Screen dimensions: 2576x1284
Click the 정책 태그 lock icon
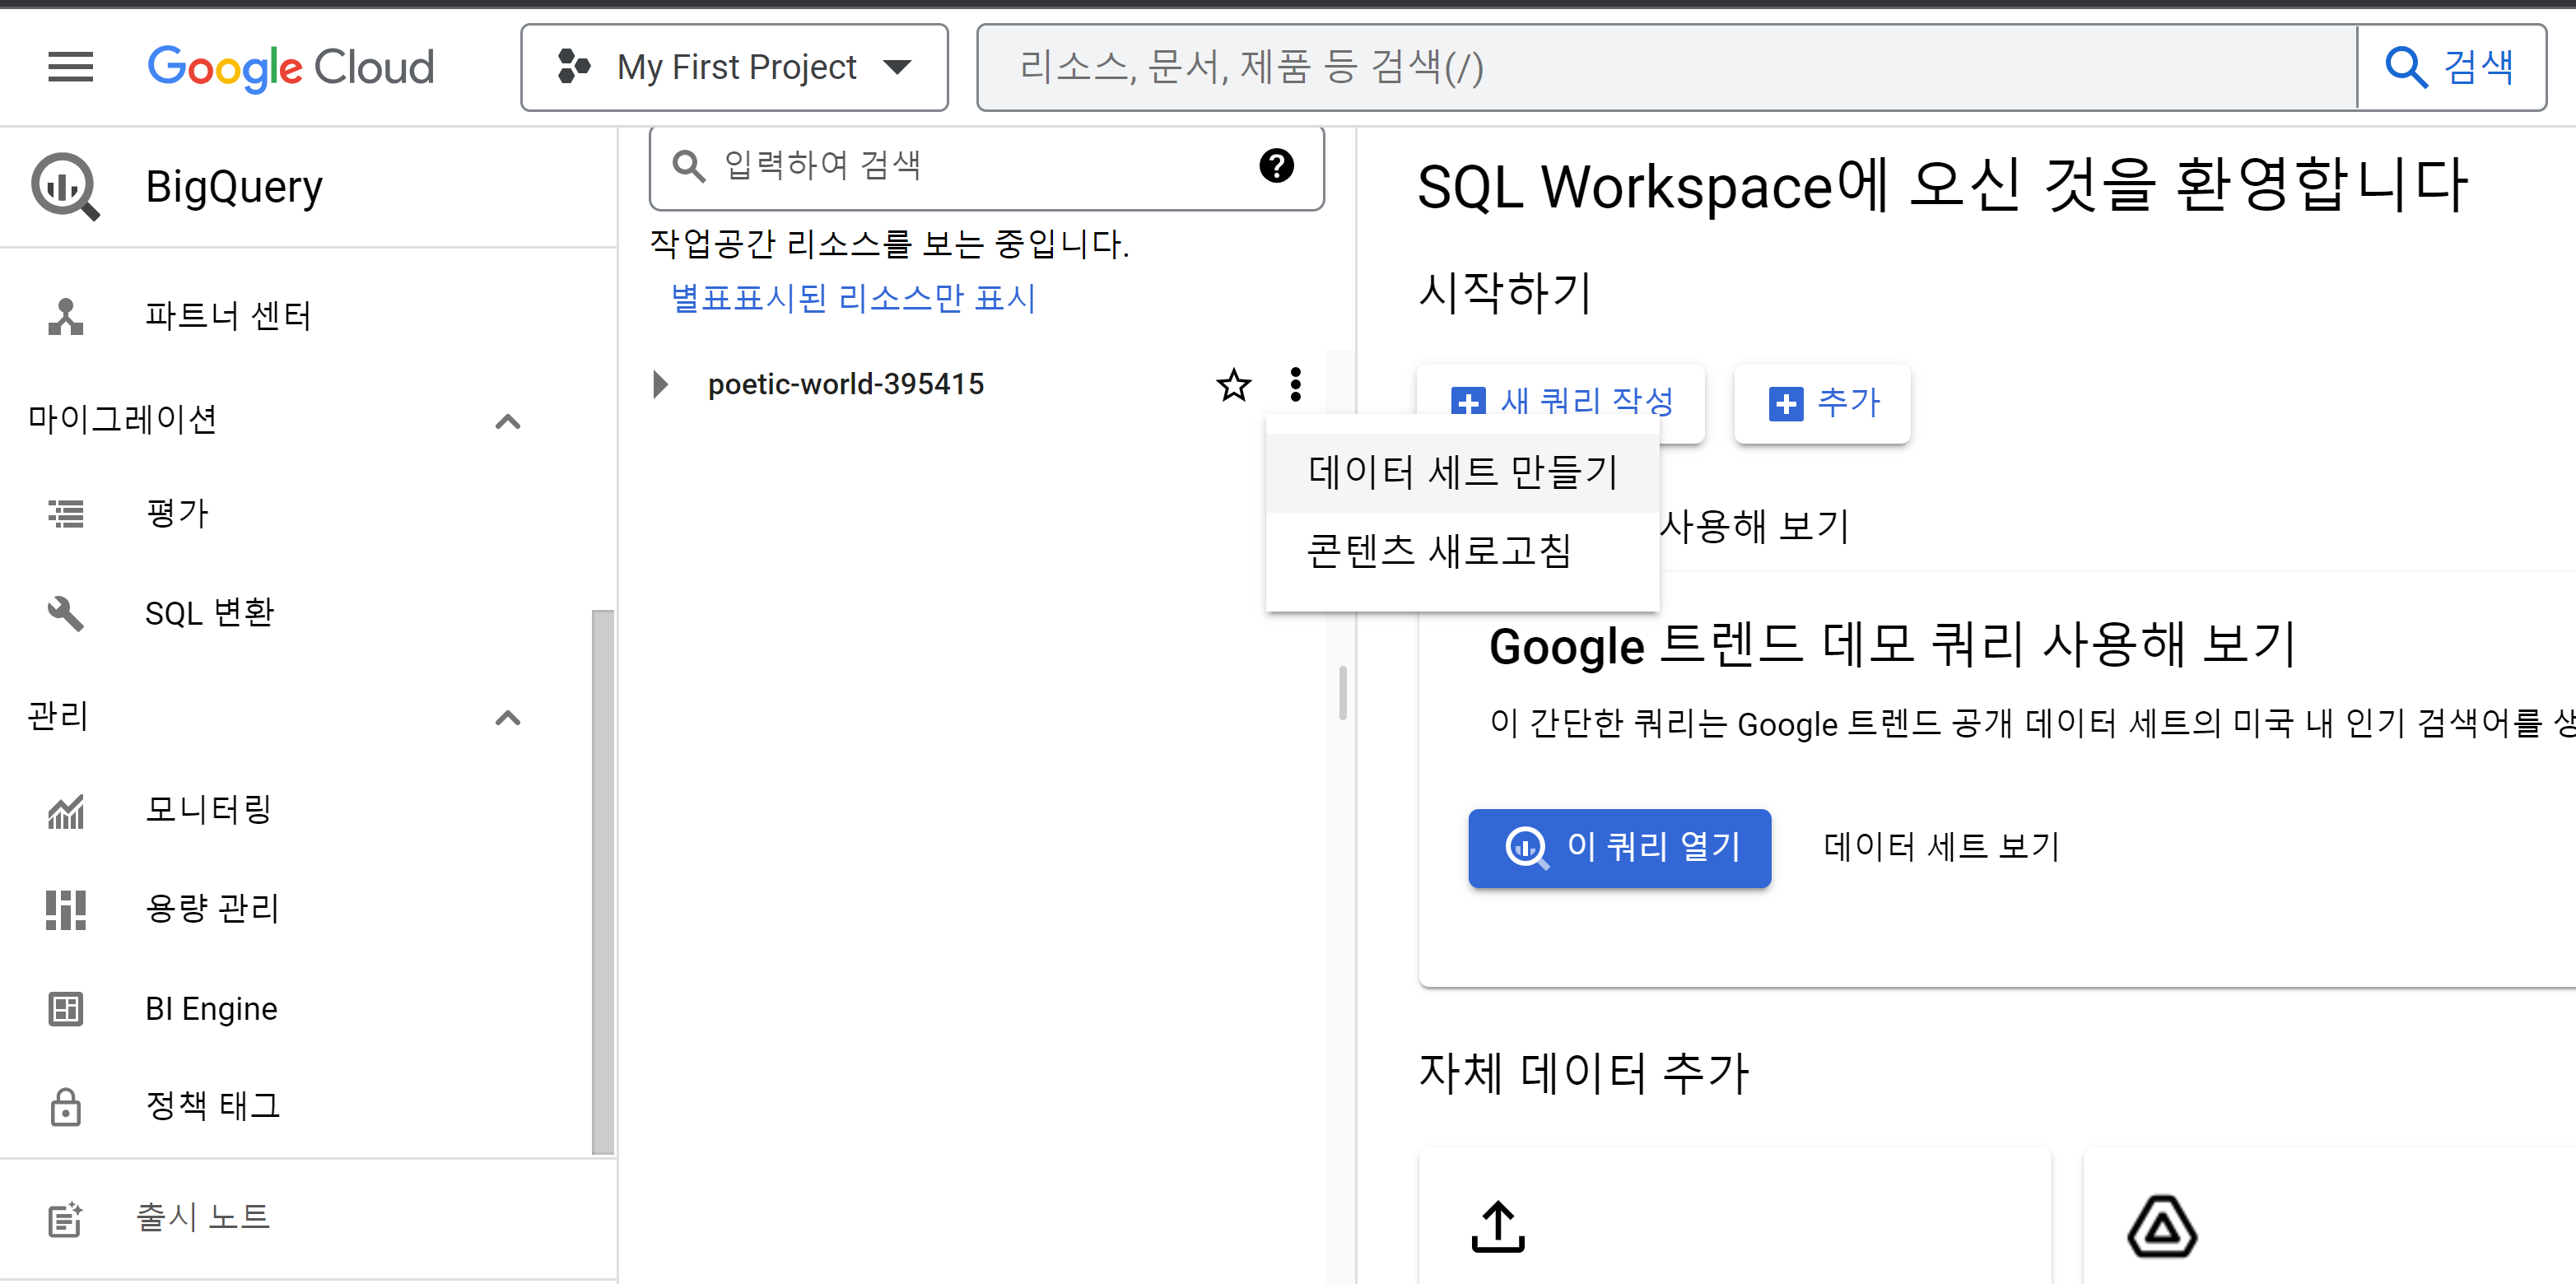(66, 1106)
